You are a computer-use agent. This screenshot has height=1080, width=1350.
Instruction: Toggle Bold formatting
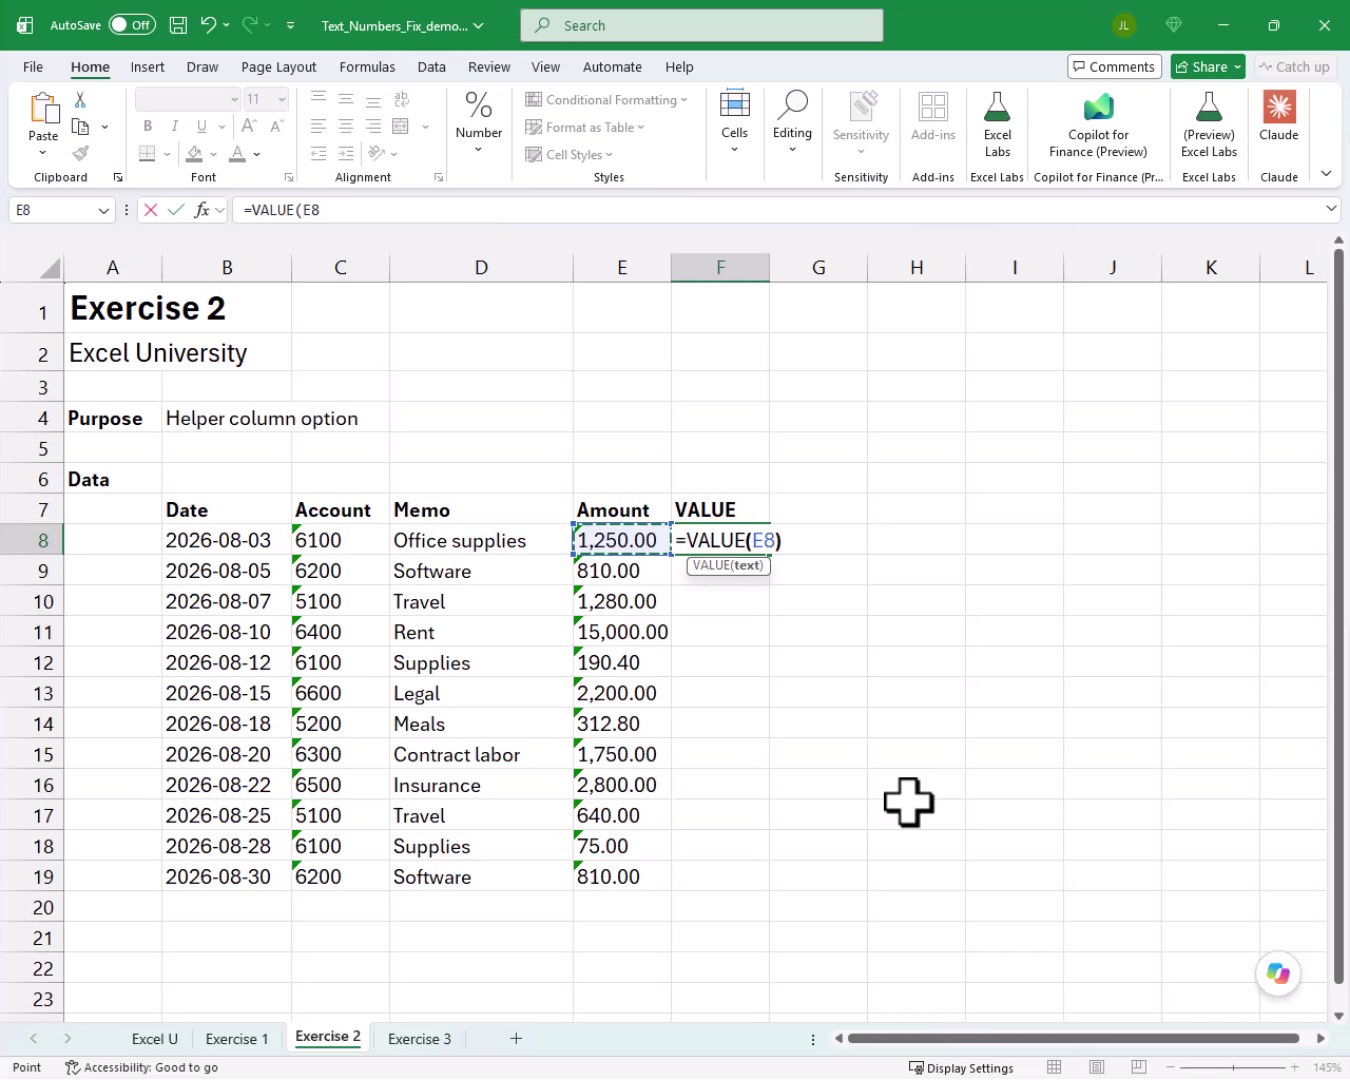coord(148,126)
